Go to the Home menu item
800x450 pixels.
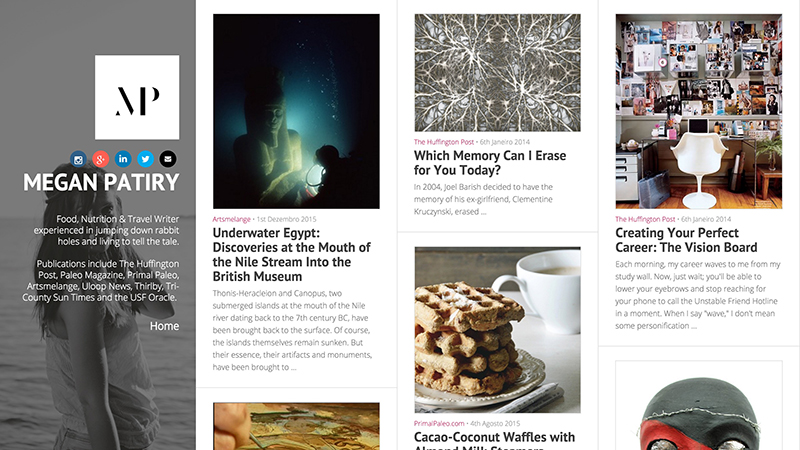click(x=164, y=326)
